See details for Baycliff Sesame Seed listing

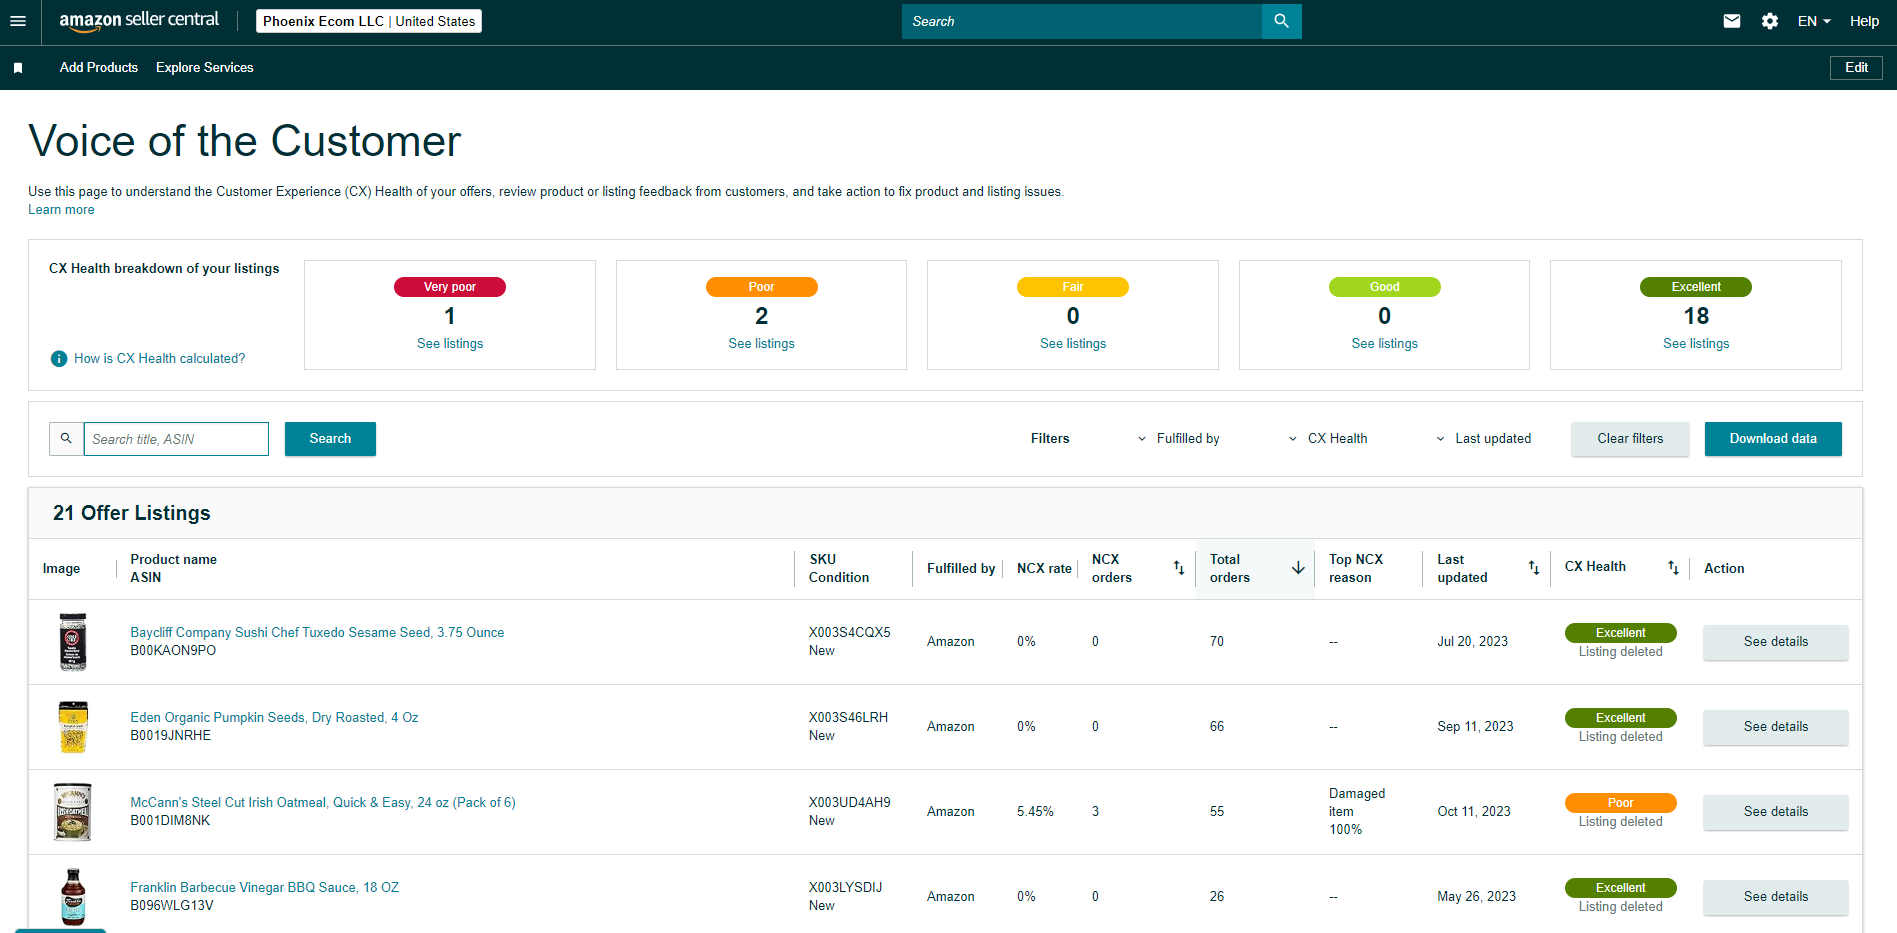tap(1776, 642)
